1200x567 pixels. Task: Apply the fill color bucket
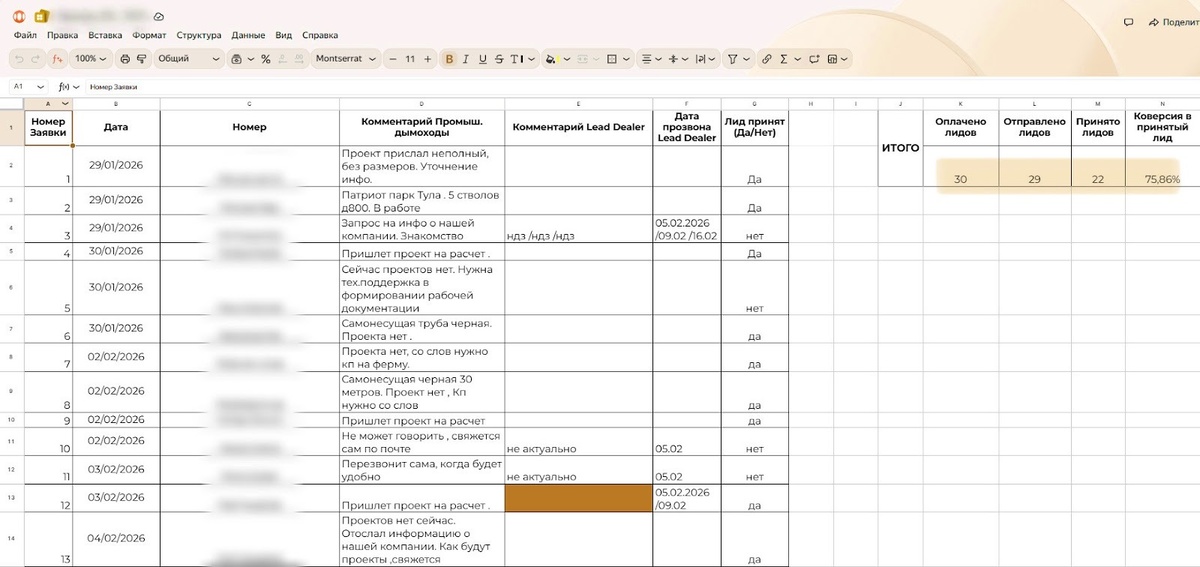point(551,59)
